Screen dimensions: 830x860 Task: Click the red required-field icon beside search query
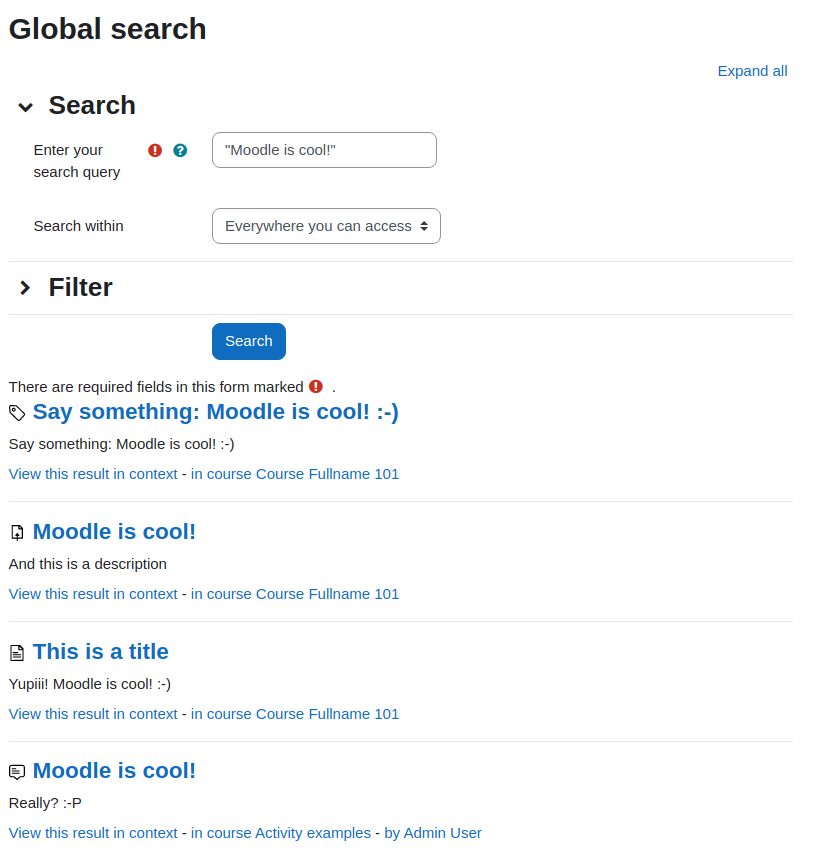point(155,150)
